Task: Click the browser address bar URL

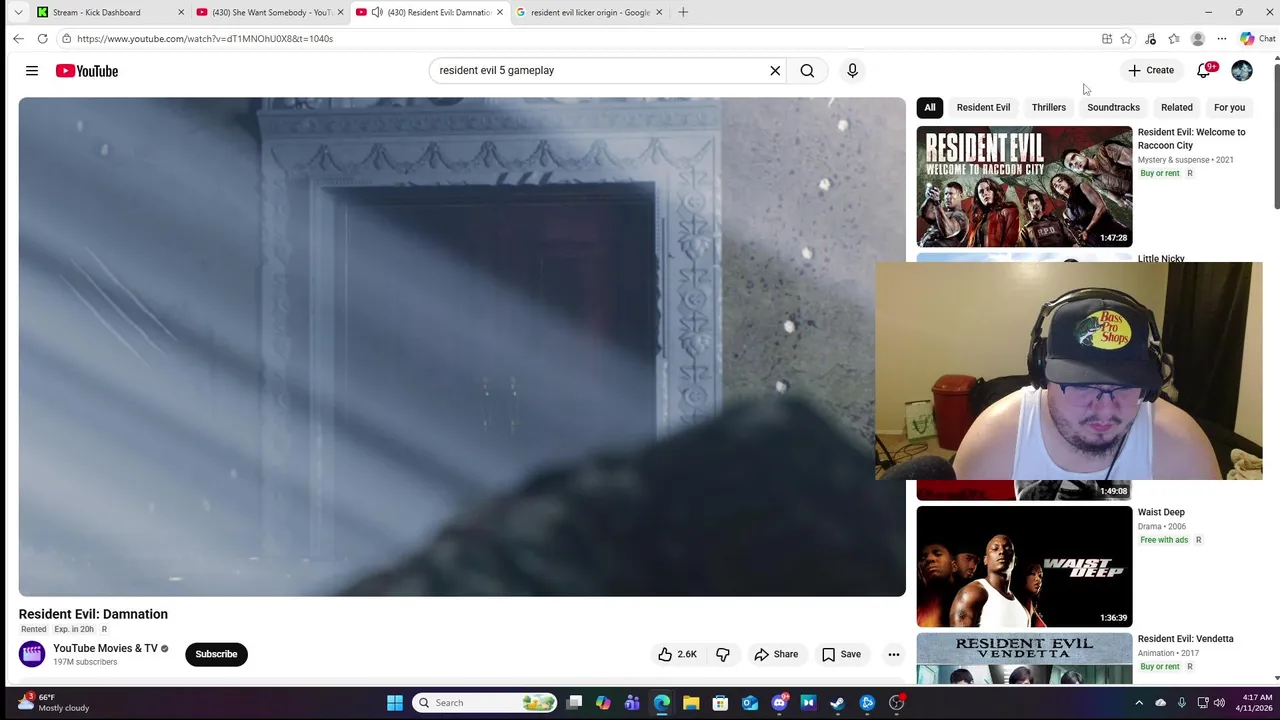Action: click(205, 39)
